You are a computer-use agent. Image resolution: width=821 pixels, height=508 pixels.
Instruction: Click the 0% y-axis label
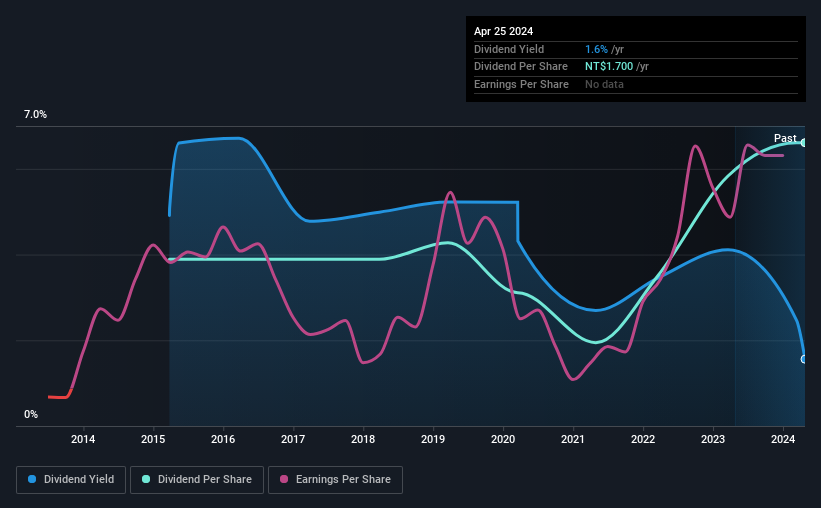[31, 414]
